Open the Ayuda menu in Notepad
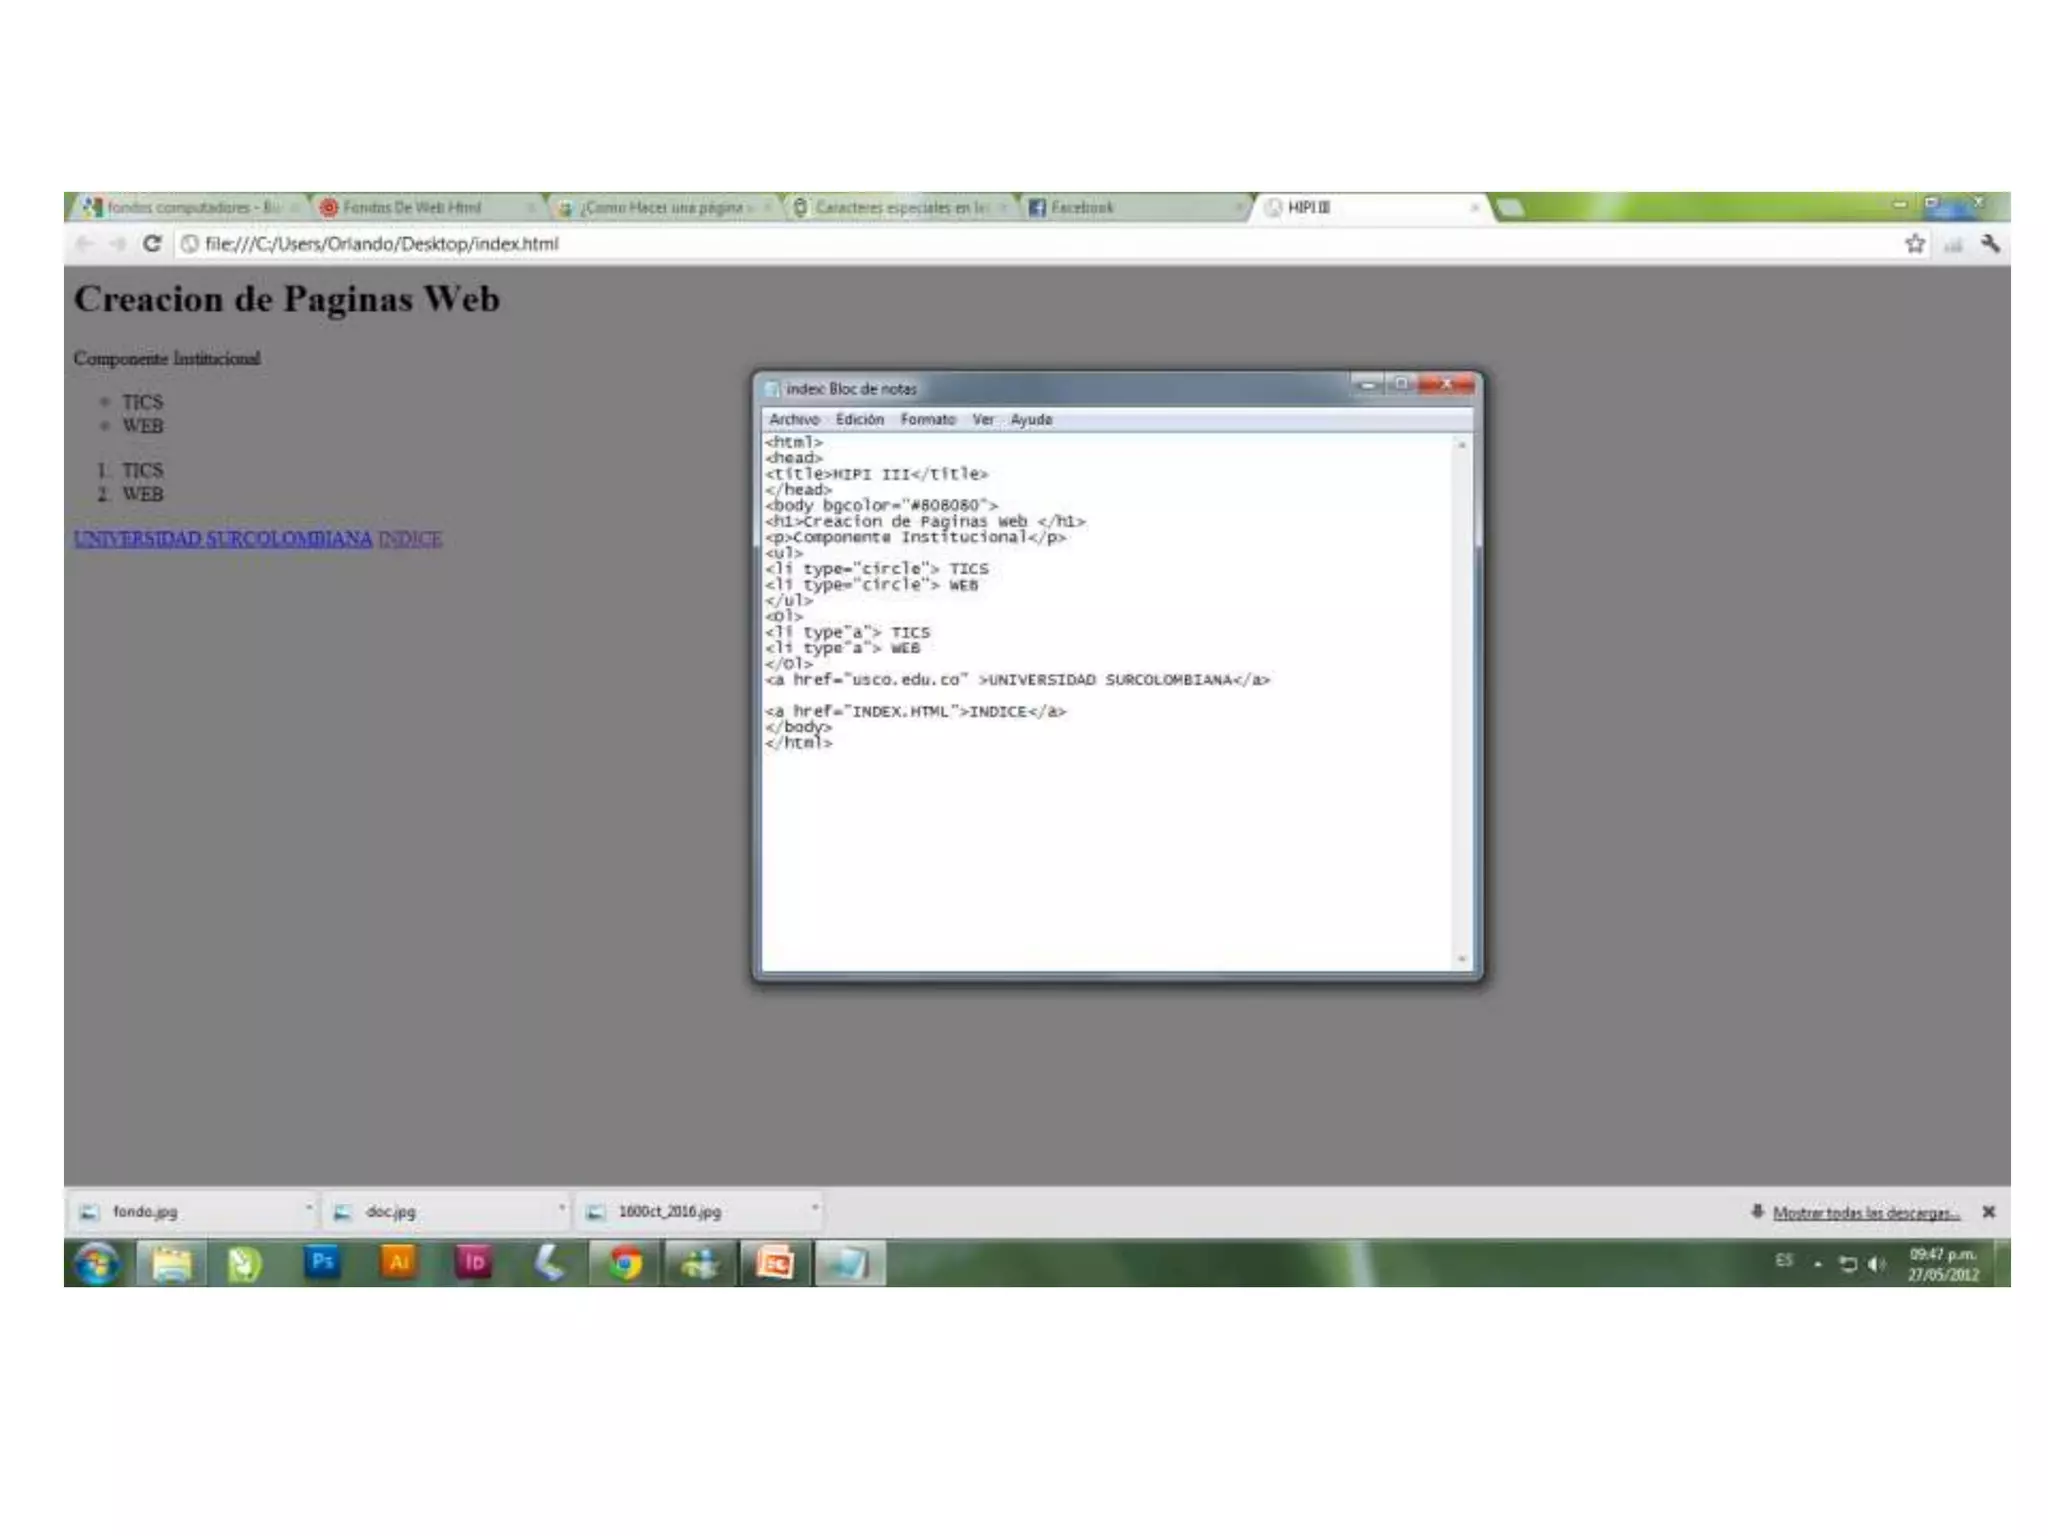Image resolution: width=2048 pixels, height=1536 pixels. (x=1031, y=420)
